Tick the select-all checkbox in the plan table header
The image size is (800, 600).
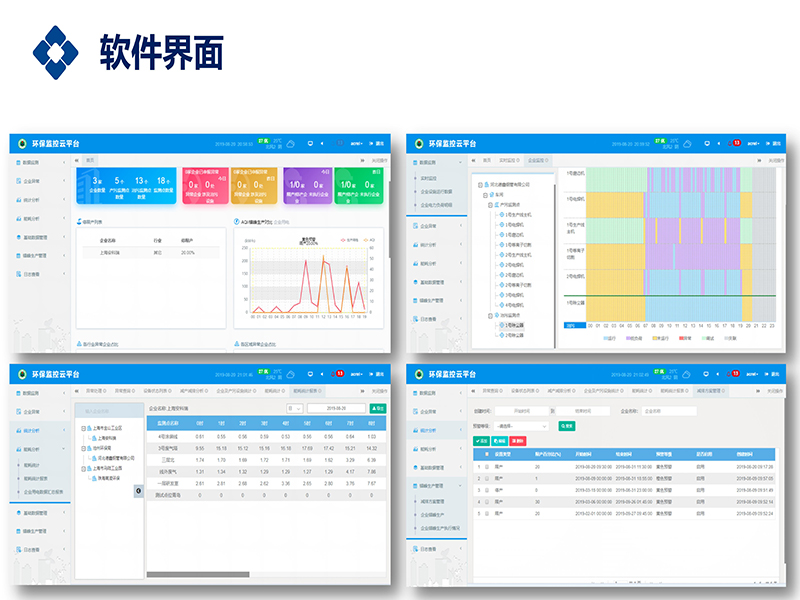(x=487, y=454)
